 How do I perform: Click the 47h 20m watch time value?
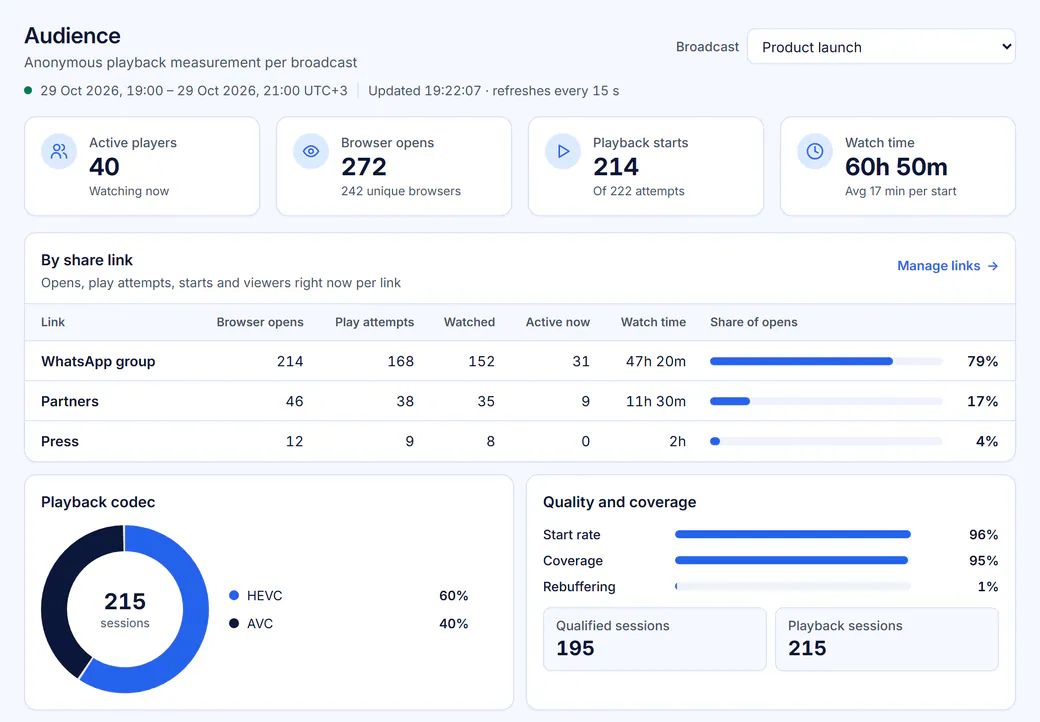click(x=655, y=361)
